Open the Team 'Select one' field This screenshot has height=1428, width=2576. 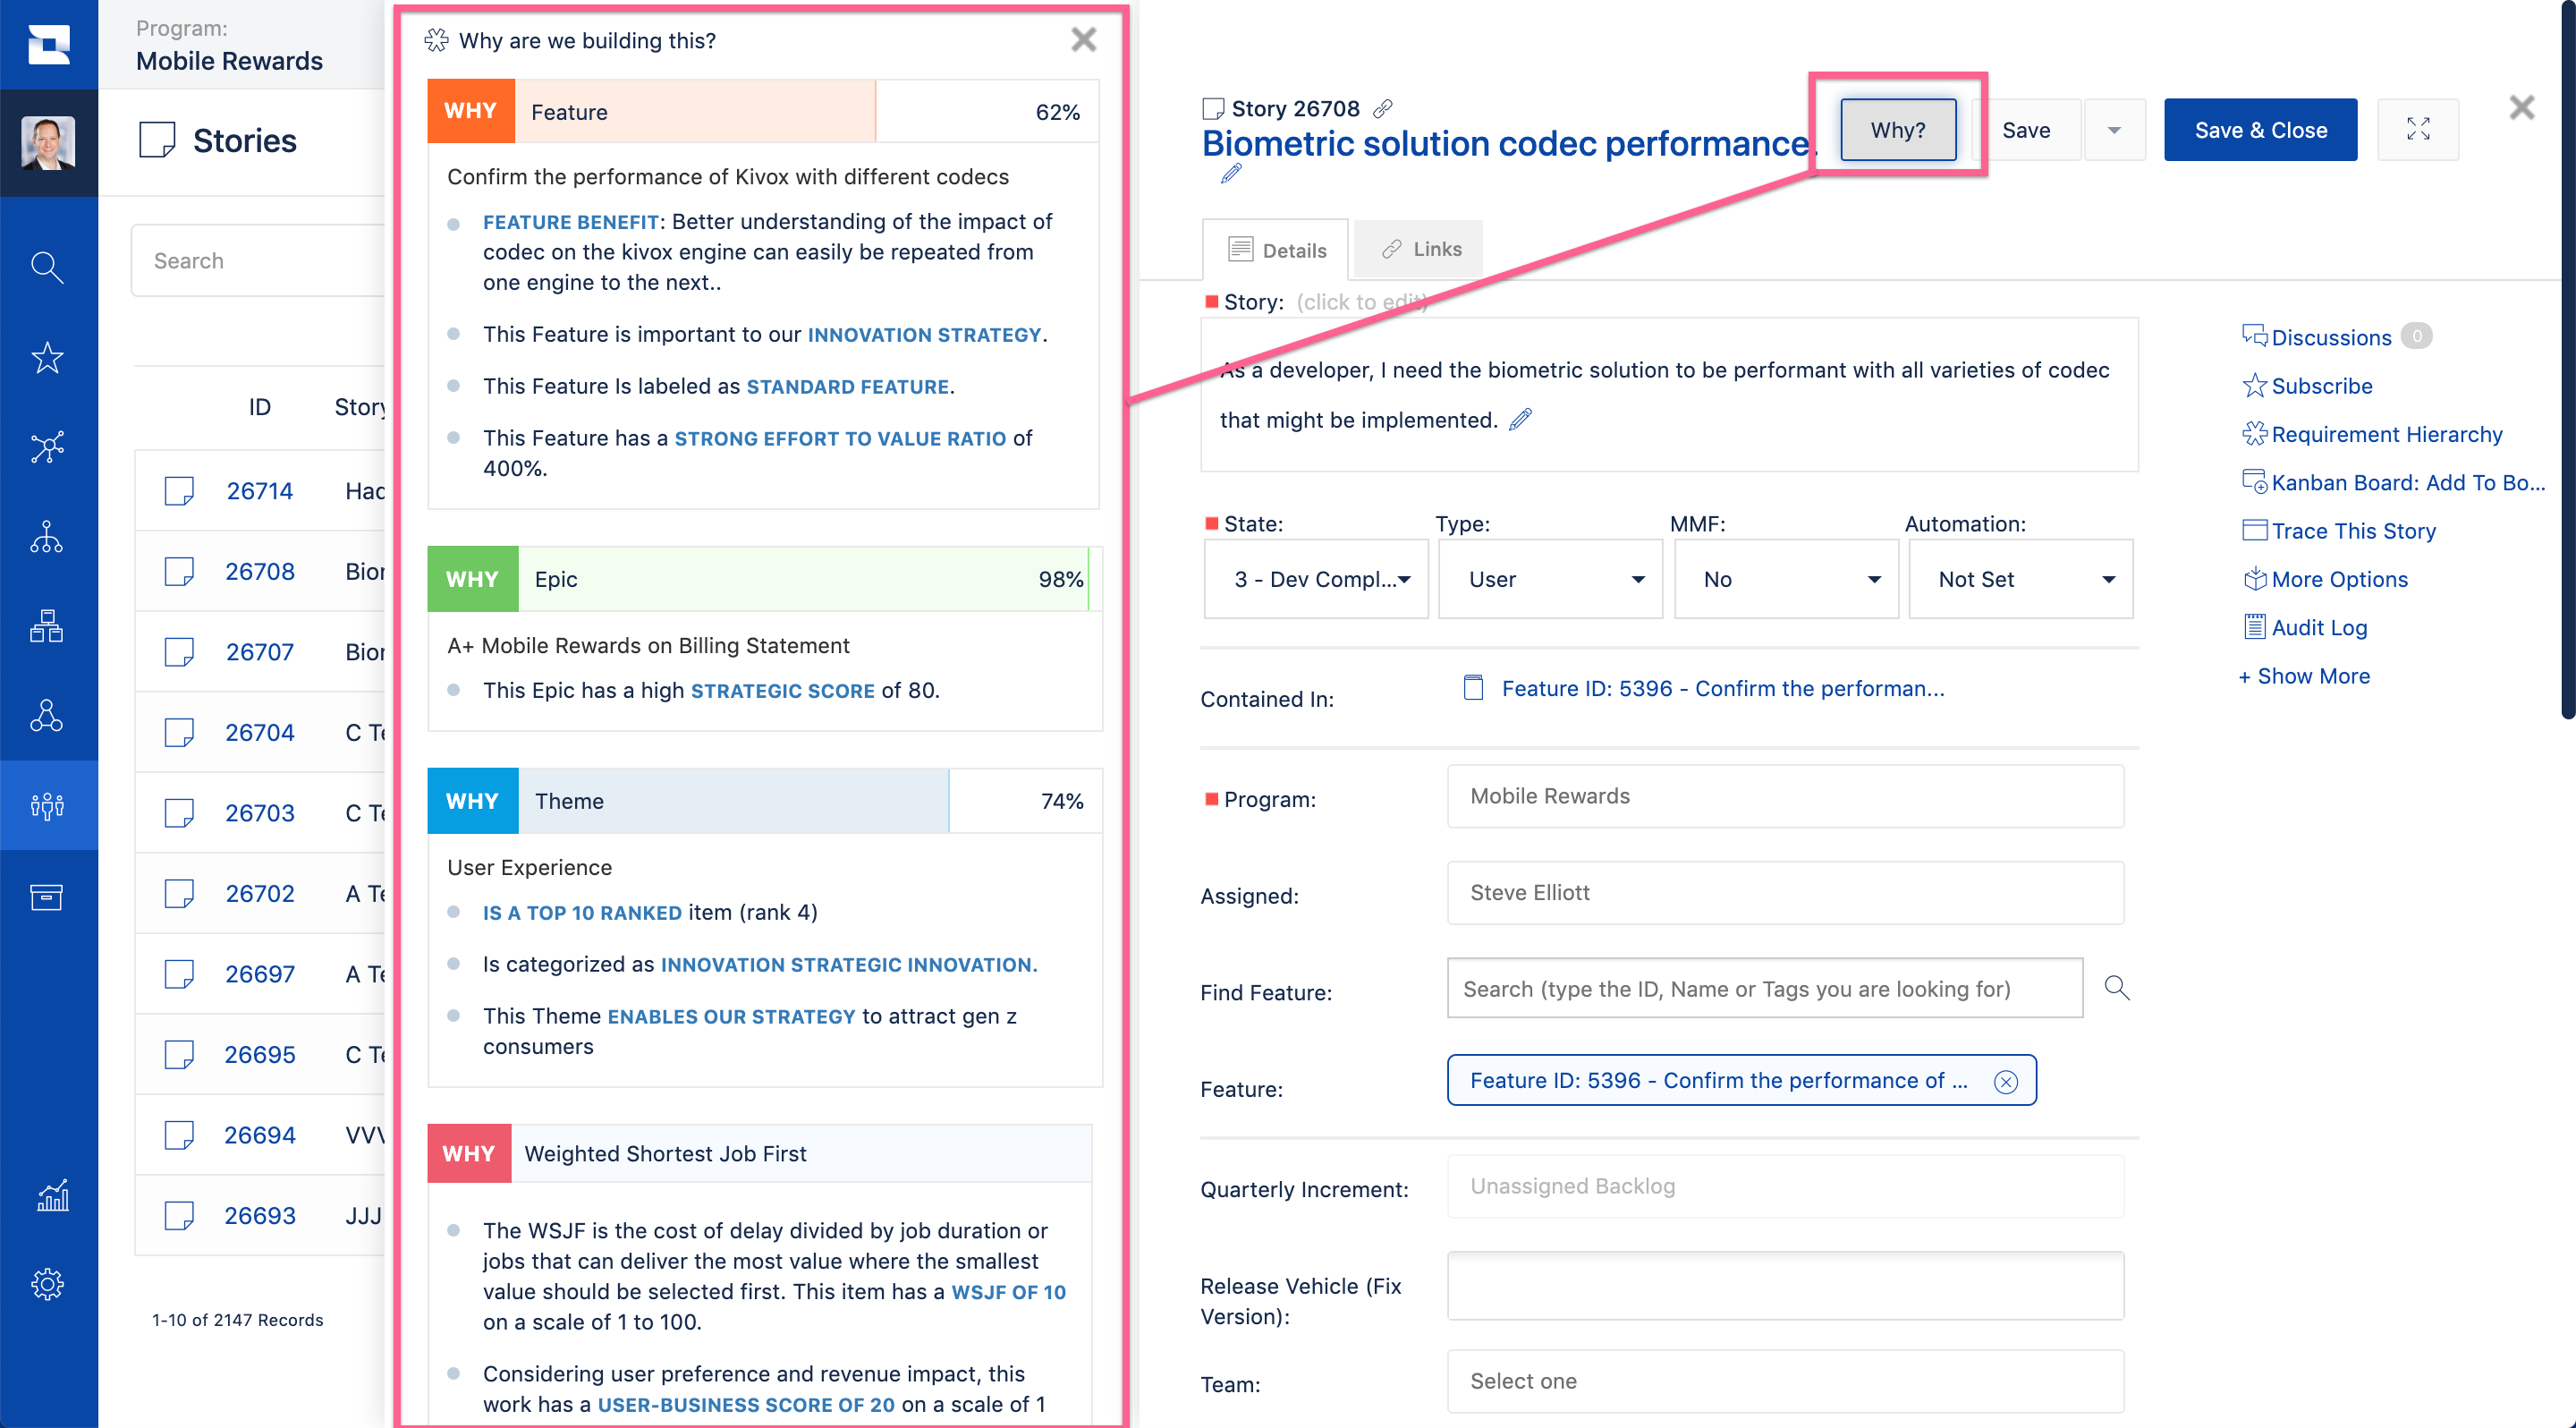pos(1785,1381)
